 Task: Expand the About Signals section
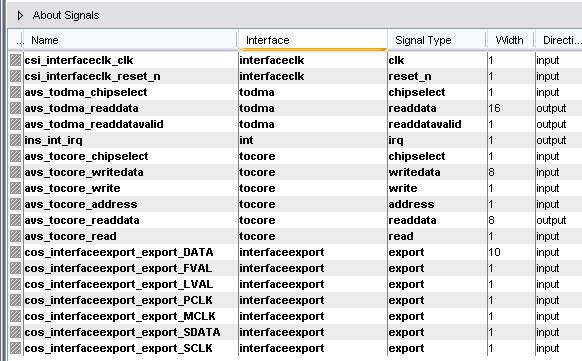(x=20, y=16)
